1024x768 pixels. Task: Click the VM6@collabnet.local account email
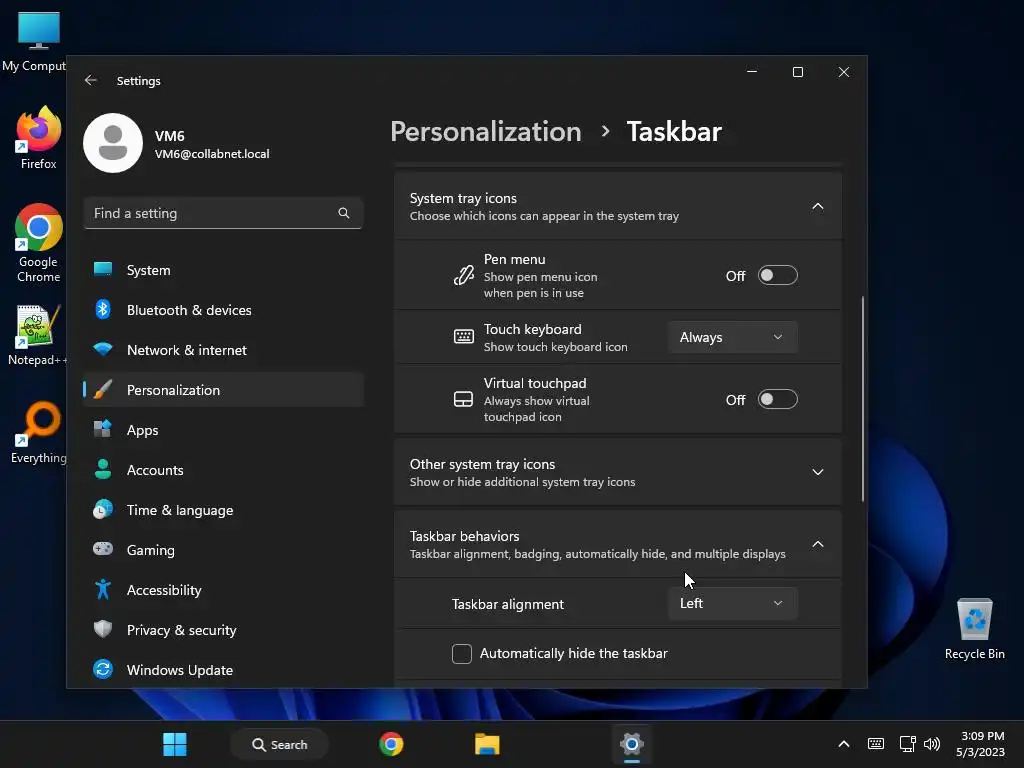pyautogui.click(x=212, y=154)
